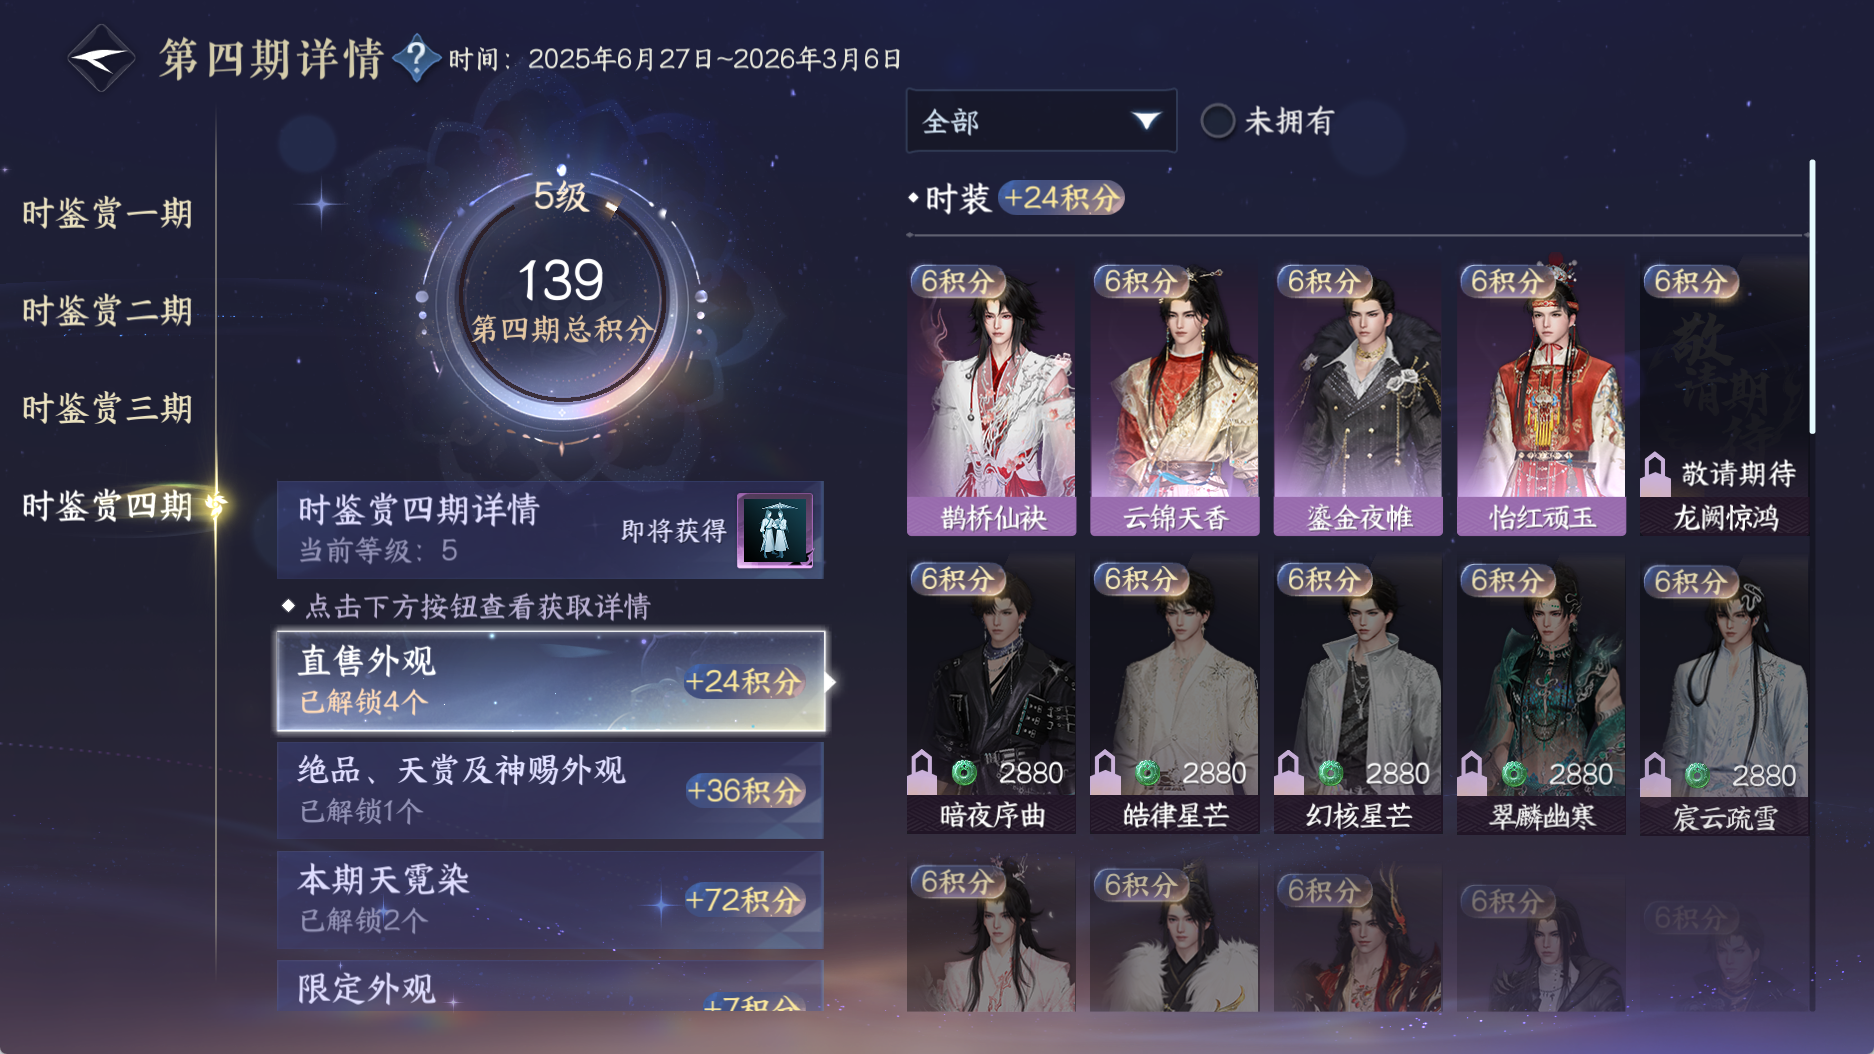The image size is (1874, 1054).
Task: Click the dropdown arrow beside 全部
Action: [x=1146, y=121]
